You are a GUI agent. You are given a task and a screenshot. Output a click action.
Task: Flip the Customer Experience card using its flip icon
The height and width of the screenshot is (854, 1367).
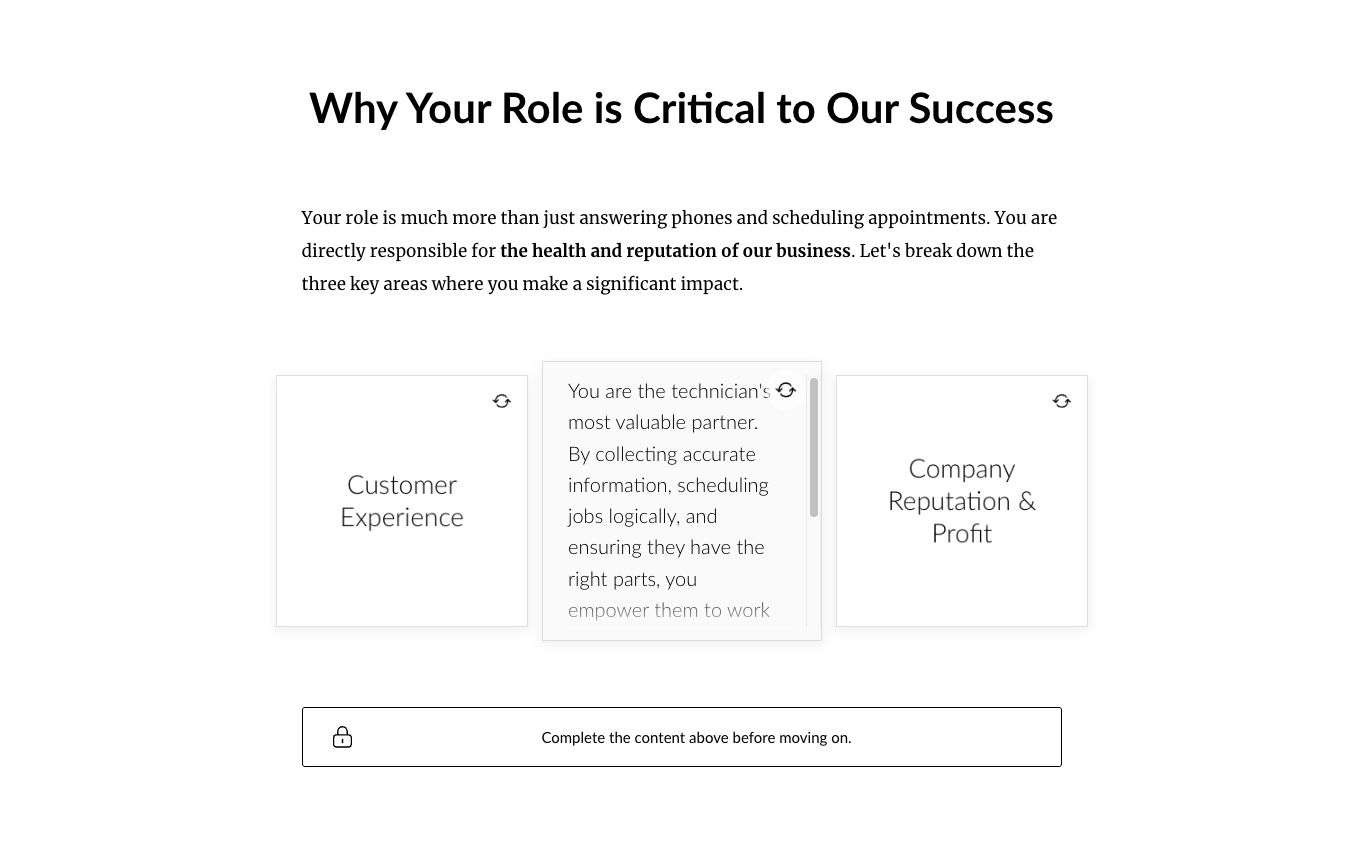pos(502,401)
